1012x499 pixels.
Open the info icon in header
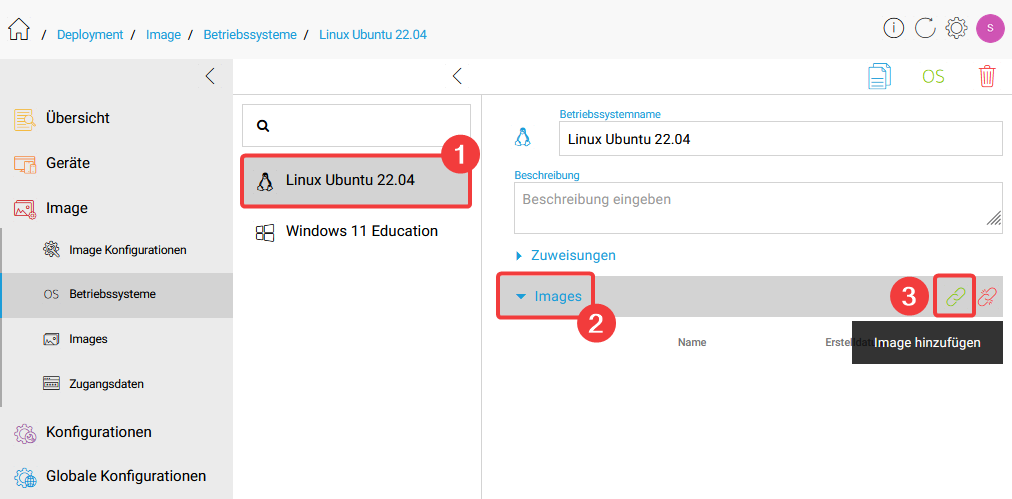(893, 28)
